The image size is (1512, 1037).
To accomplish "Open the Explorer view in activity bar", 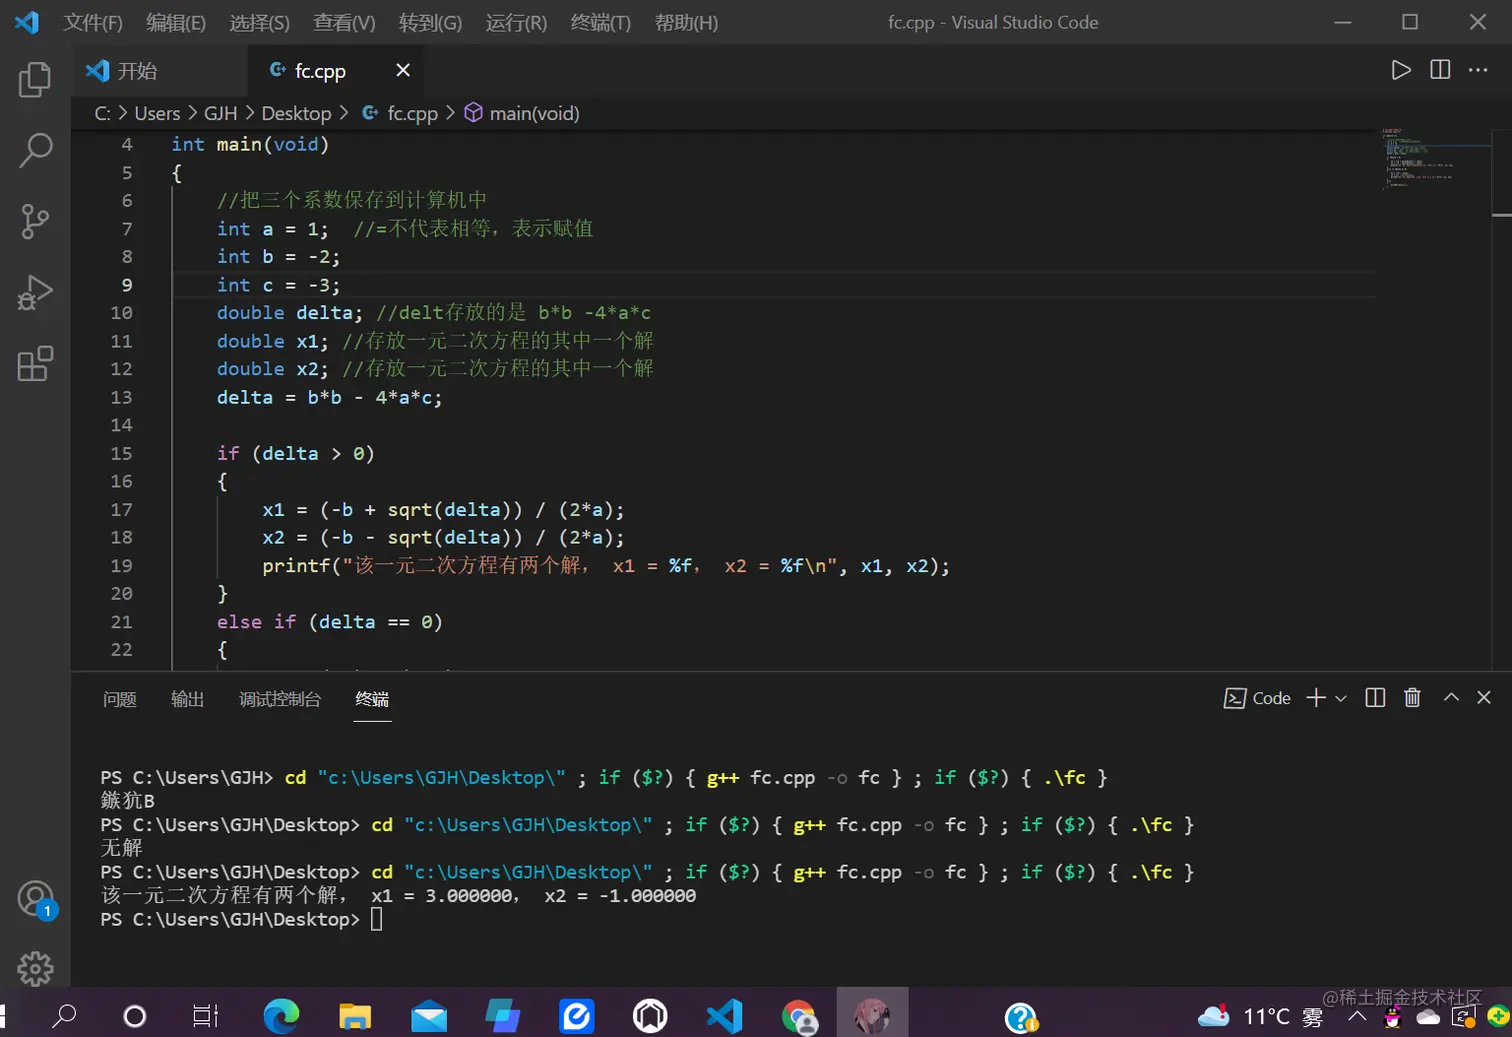I will [x=35, y=79].
